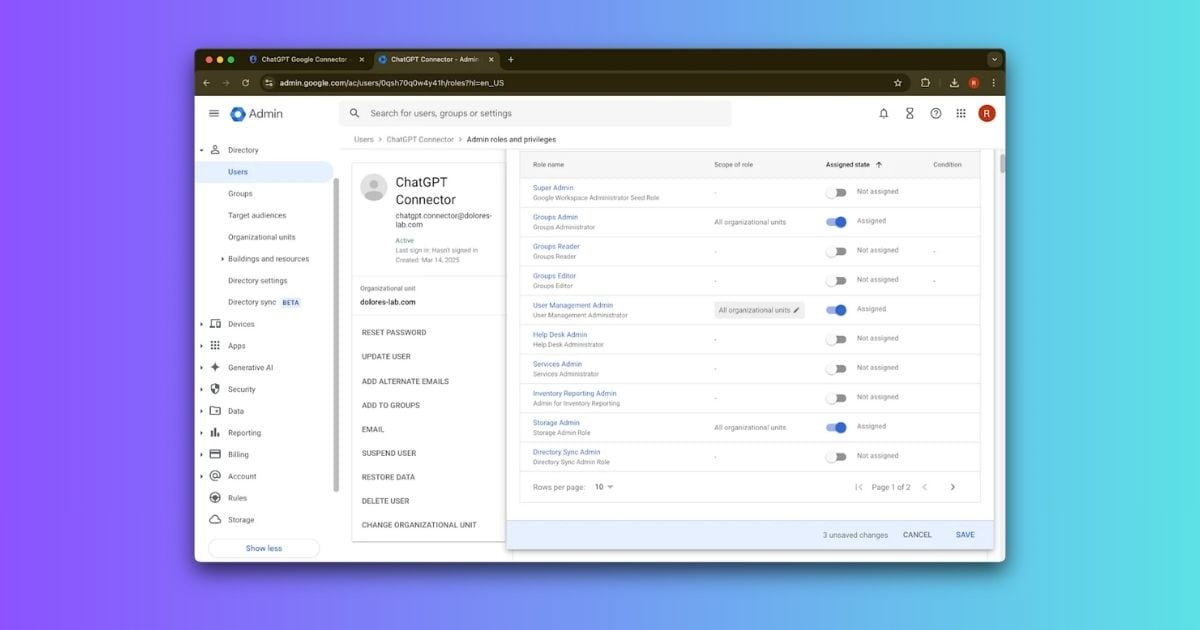This screenshot has width=1200, height=630.
Task: Open the main hamburger menu
Action: [213, 113]
